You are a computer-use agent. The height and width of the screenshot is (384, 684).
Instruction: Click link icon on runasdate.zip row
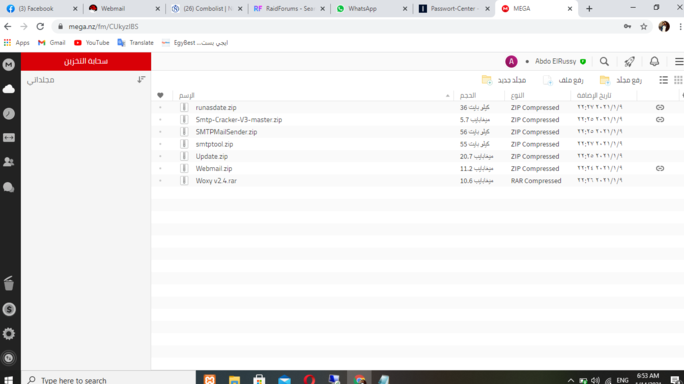point(660,107)
